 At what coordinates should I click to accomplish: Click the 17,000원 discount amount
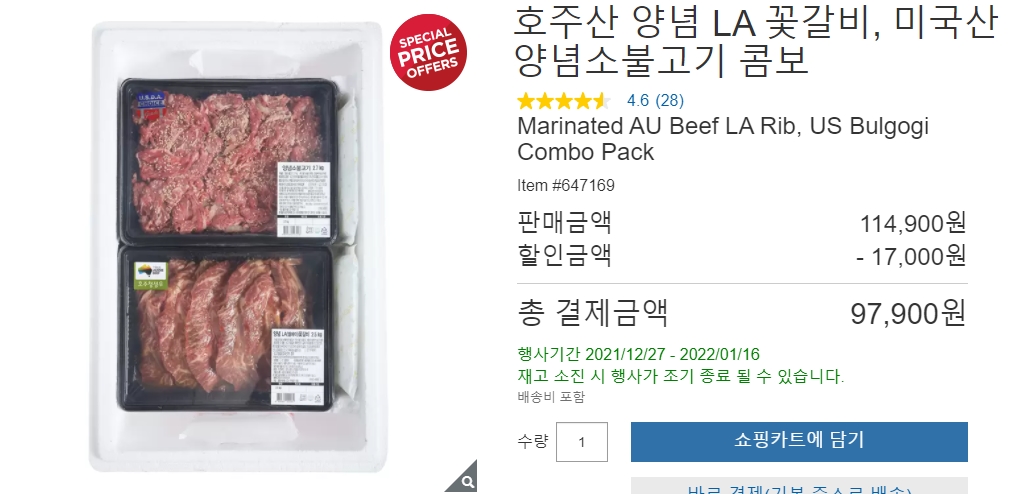coord(911,256)
